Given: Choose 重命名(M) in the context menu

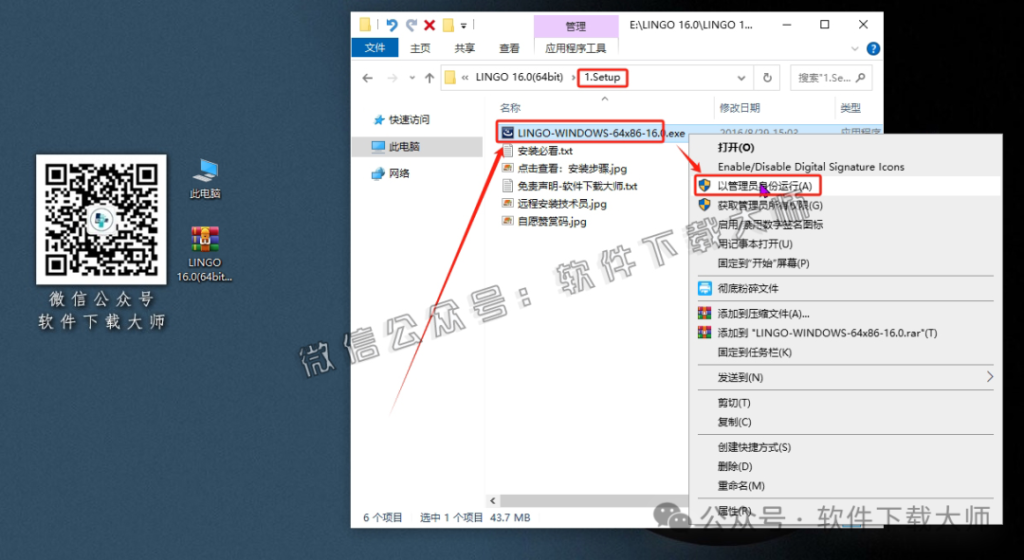Looking at the screenshot, I should 846,486.
